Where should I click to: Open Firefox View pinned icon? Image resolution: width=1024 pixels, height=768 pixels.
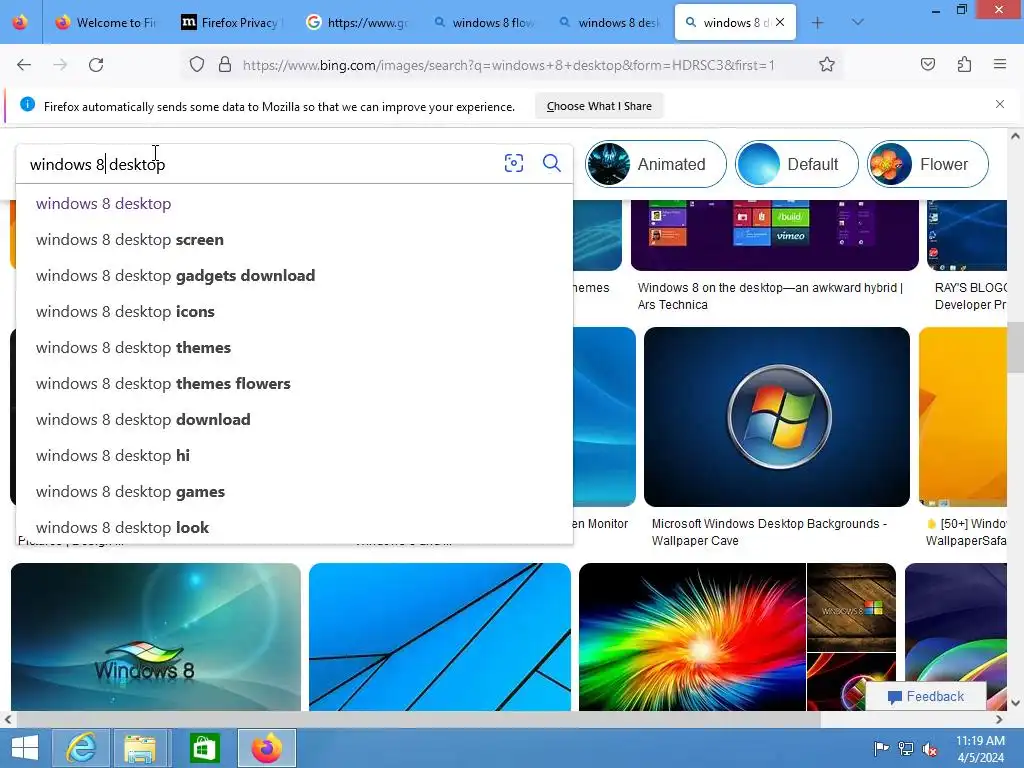point(20,23)
